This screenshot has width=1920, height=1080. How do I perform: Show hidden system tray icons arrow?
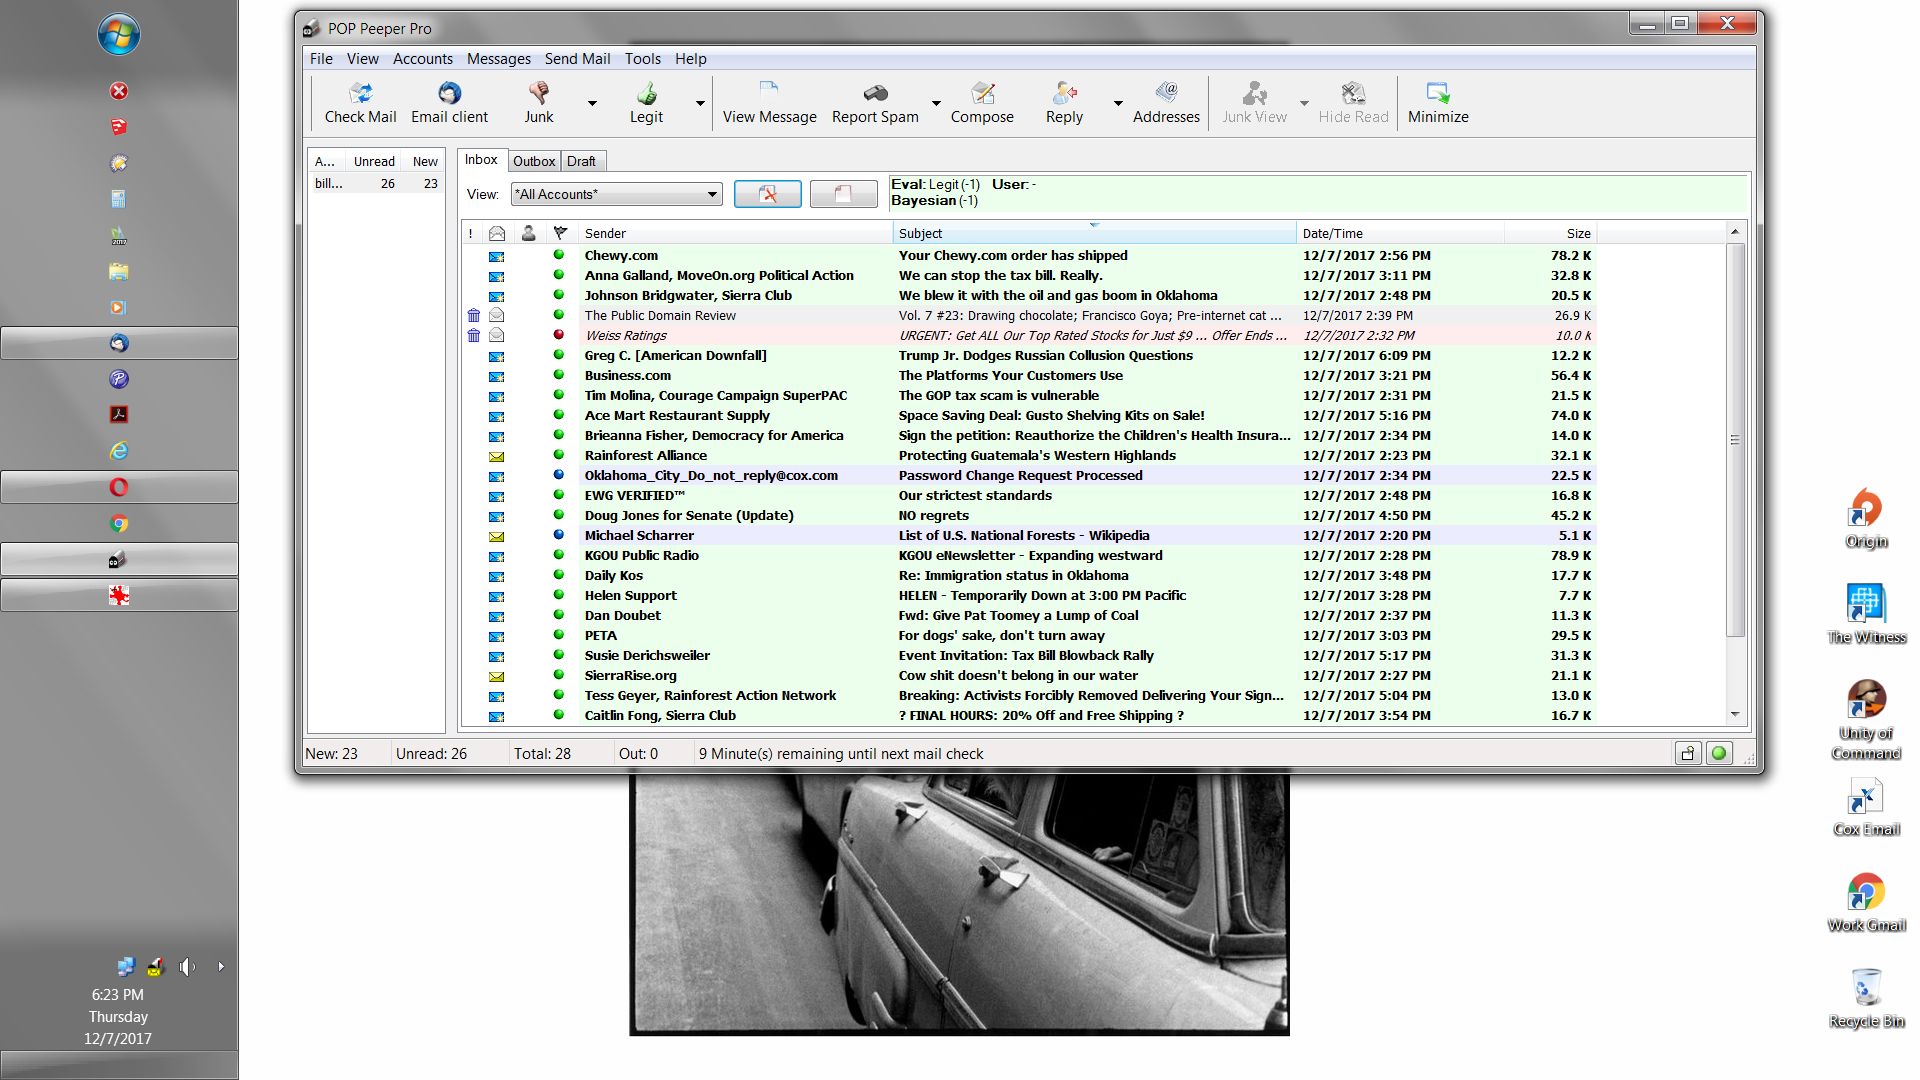tap(221, 967)
